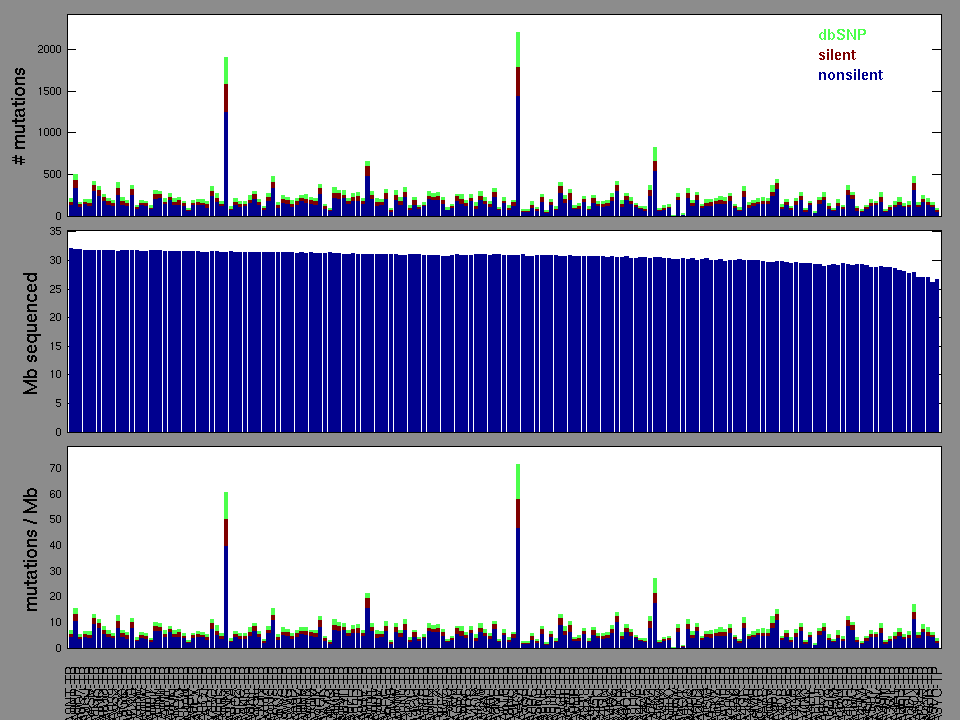Select the 70 tick on mutations/Mb axis
Viewport: 960px width, 720px height.
55,469
